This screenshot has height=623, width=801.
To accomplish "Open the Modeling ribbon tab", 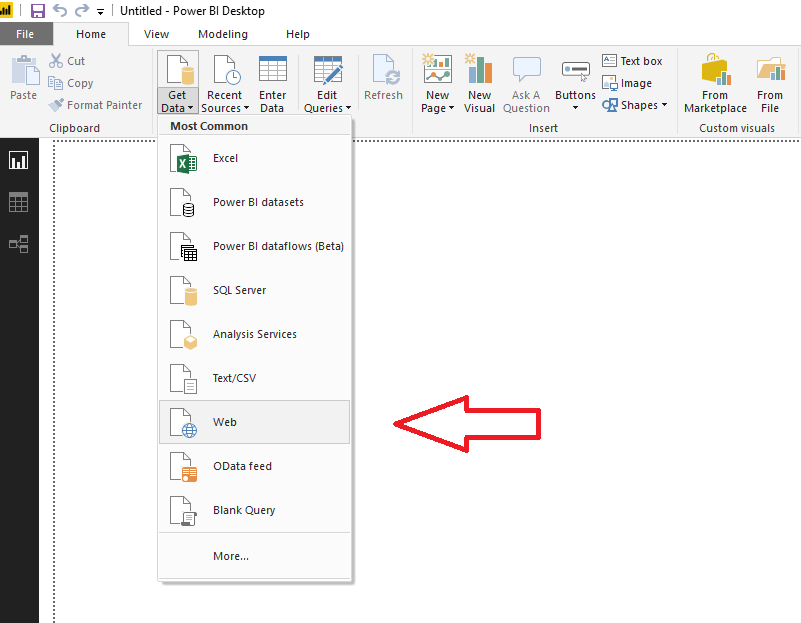I will [223, 34].
